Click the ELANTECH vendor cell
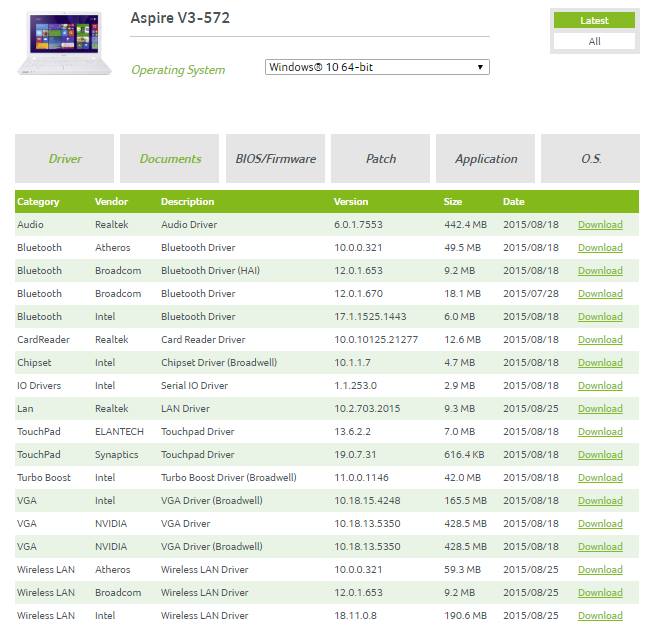 [x=119, y=432]
